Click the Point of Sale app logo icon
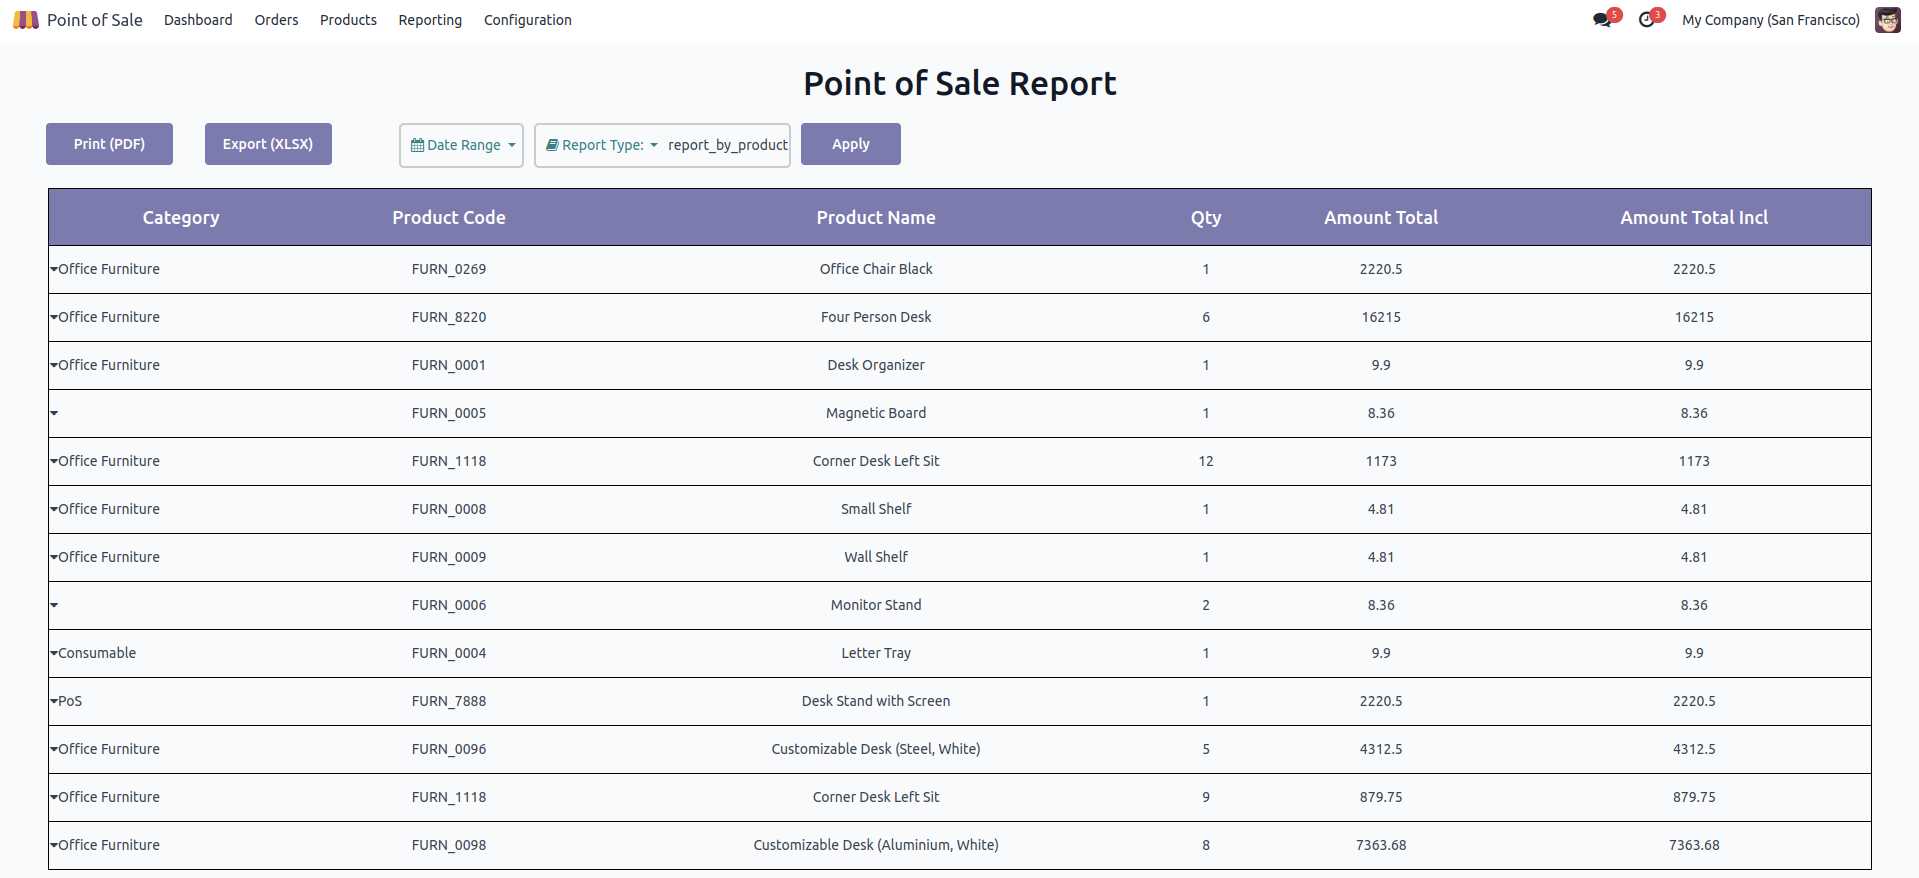Viewport: 1919px width, 878px height. tap(26, 20)
